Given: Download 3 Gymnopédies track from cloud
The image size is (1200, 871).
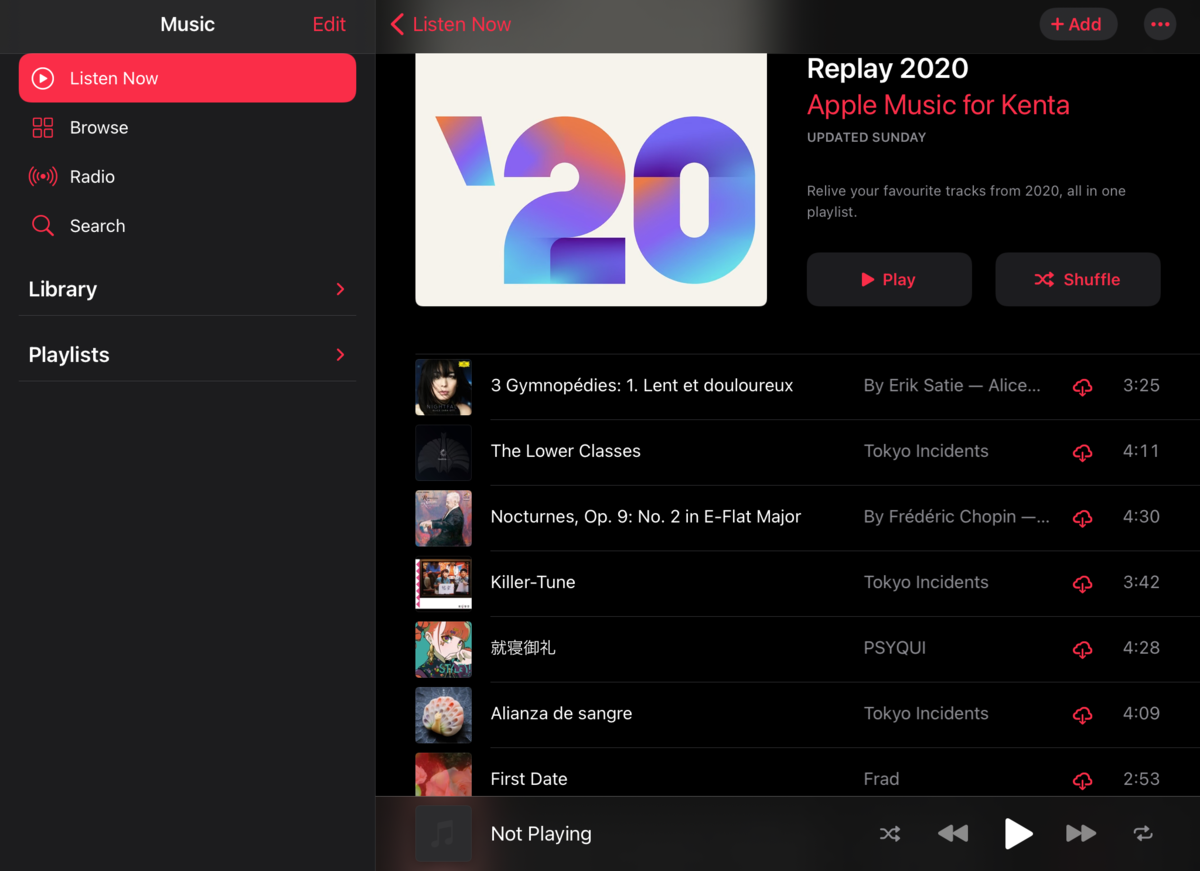Looking at the screenshot, I should click(1082, 386).
